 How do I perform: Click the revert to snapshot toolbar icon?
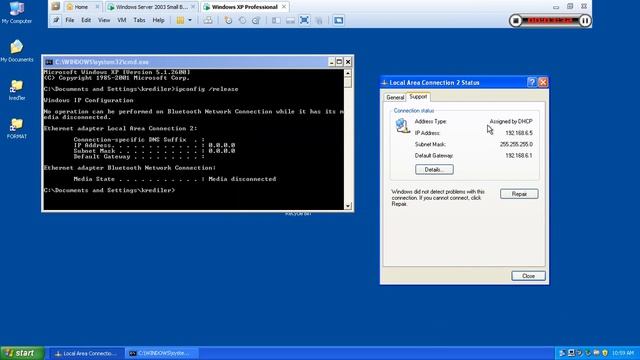tap(242, 20)
